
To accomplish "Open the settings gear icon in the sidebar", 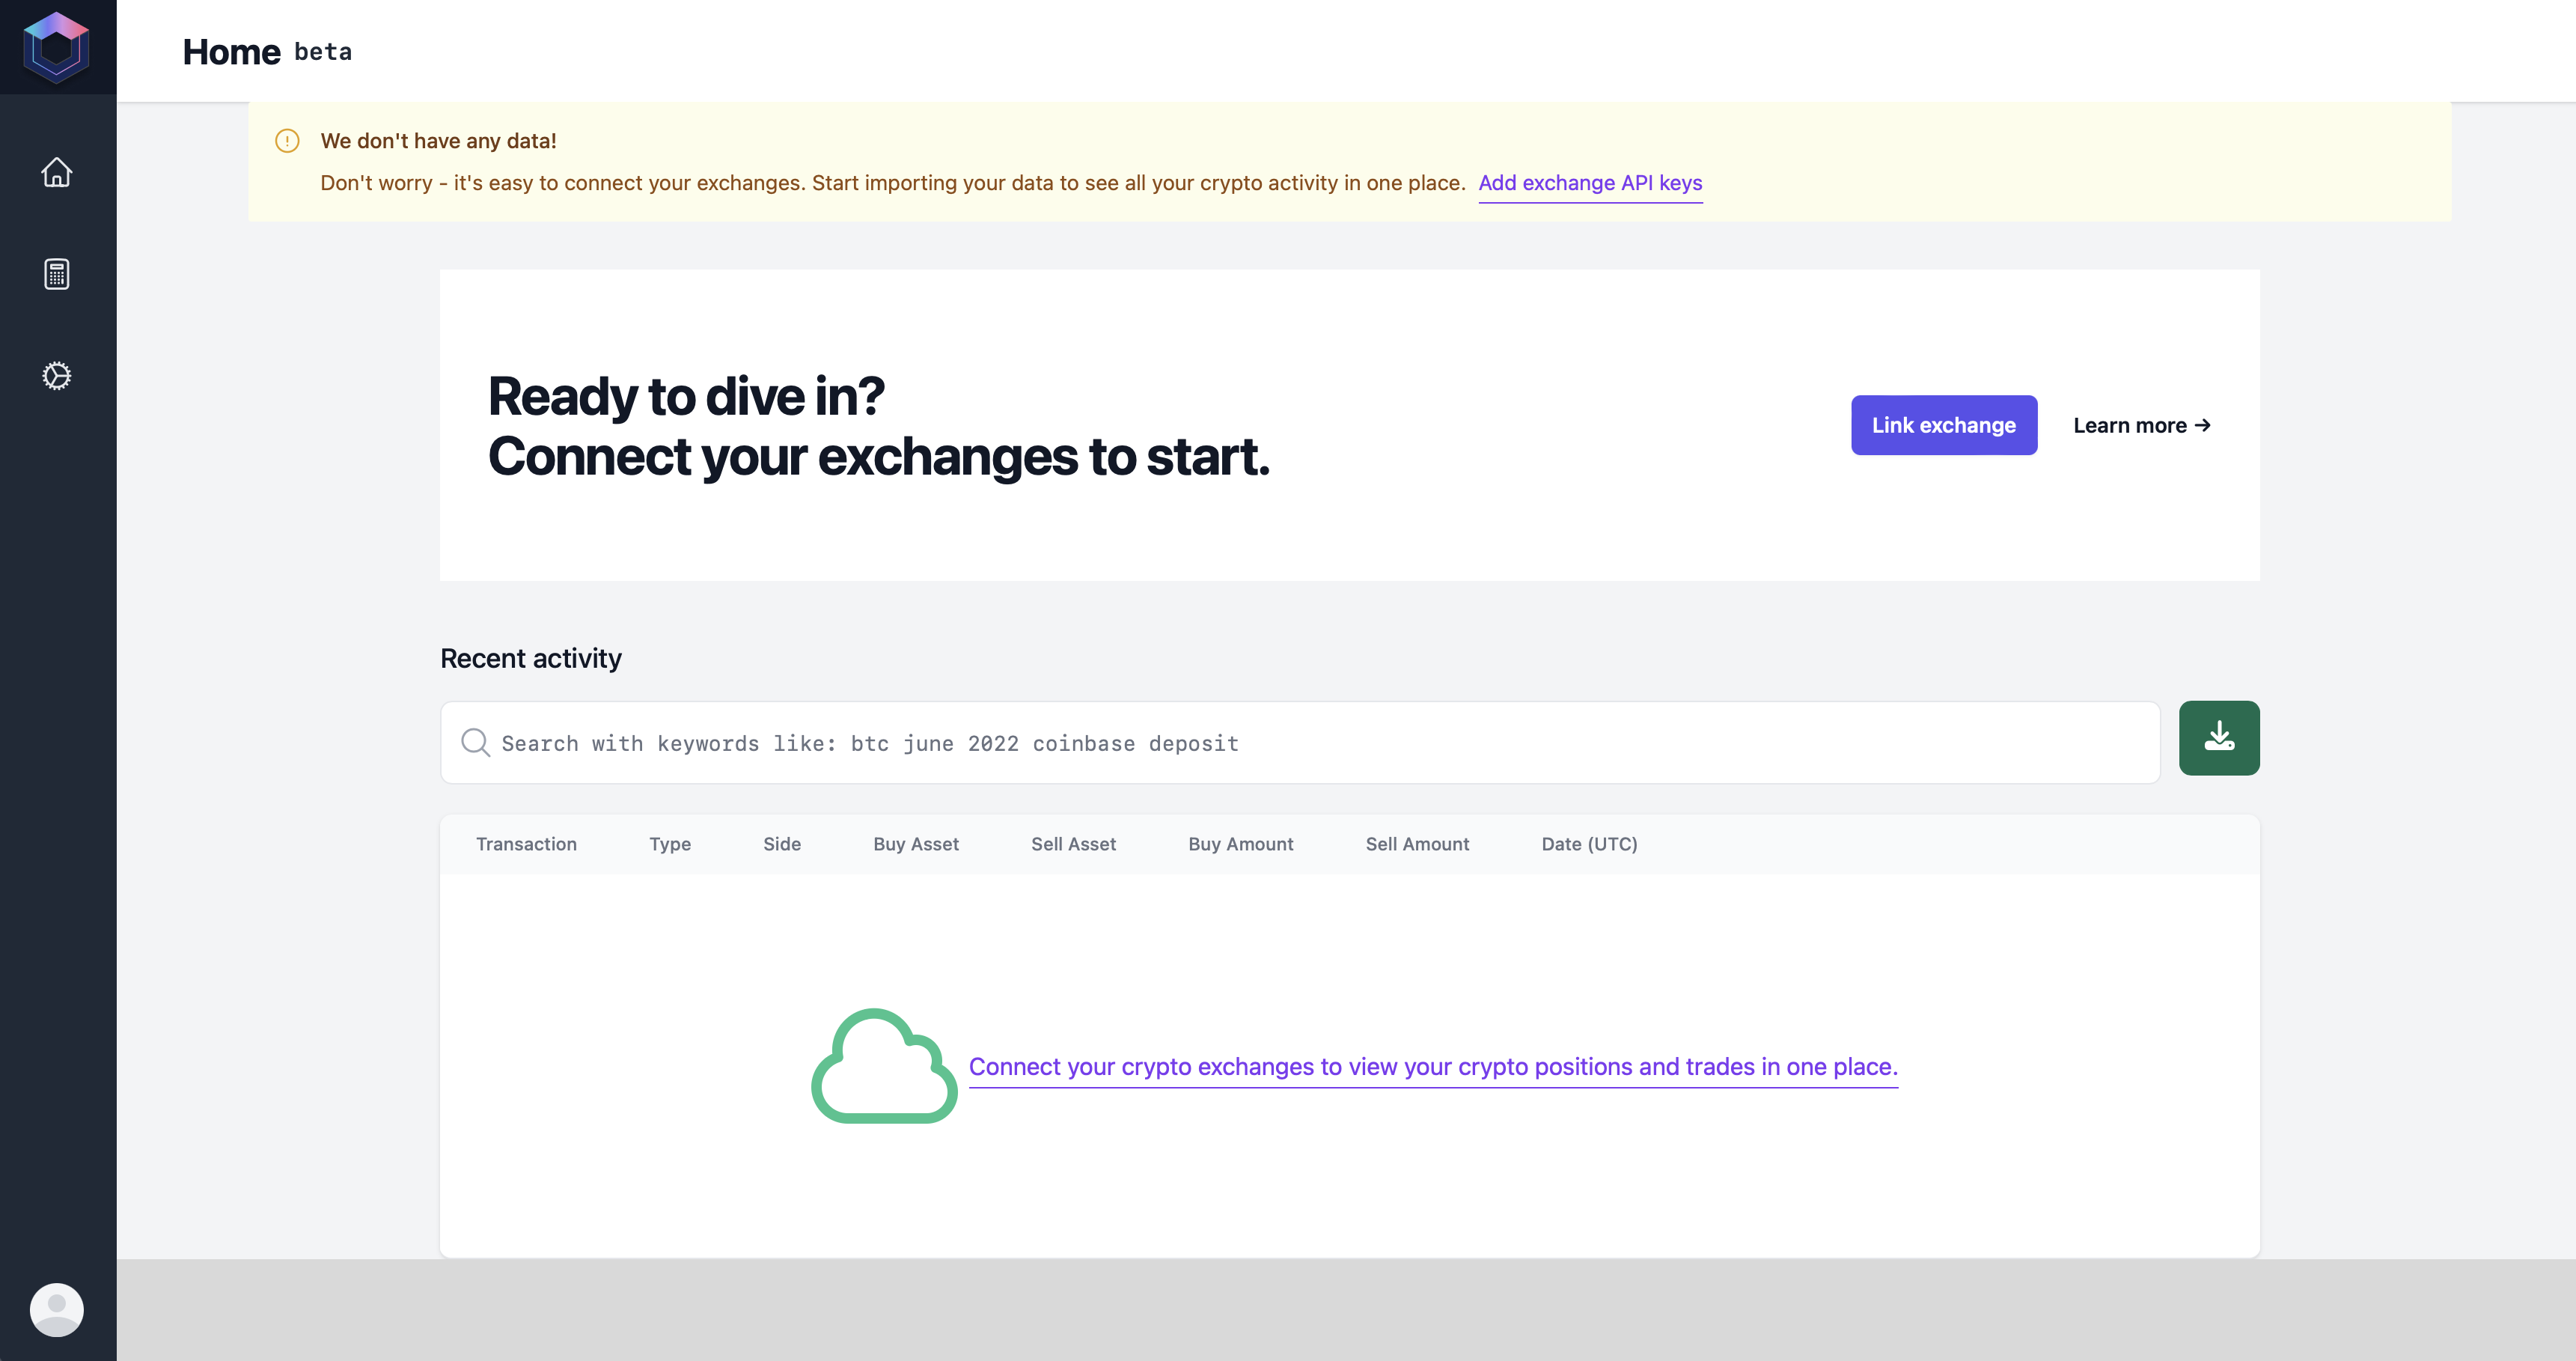I will (x=57, y=376).
